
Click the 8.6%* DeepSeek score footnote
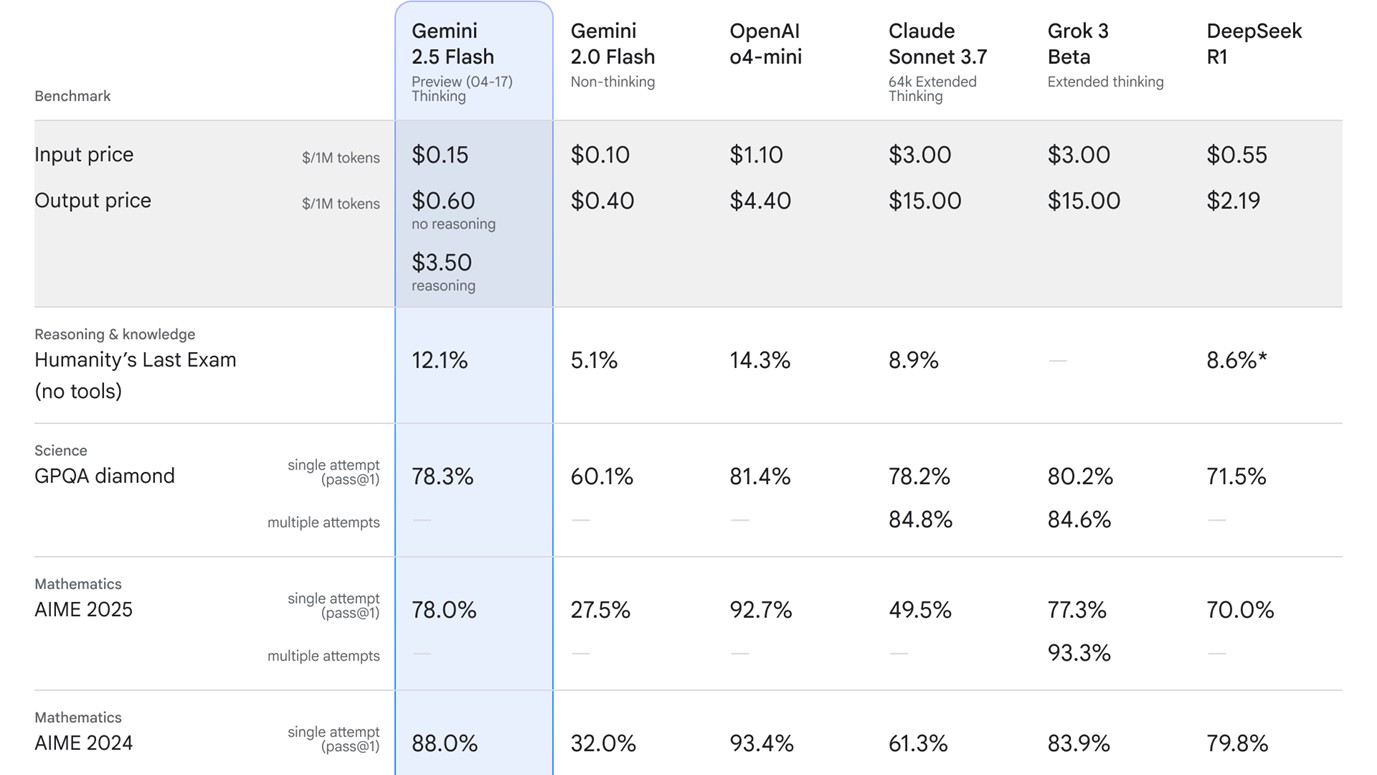point(1237,361)
